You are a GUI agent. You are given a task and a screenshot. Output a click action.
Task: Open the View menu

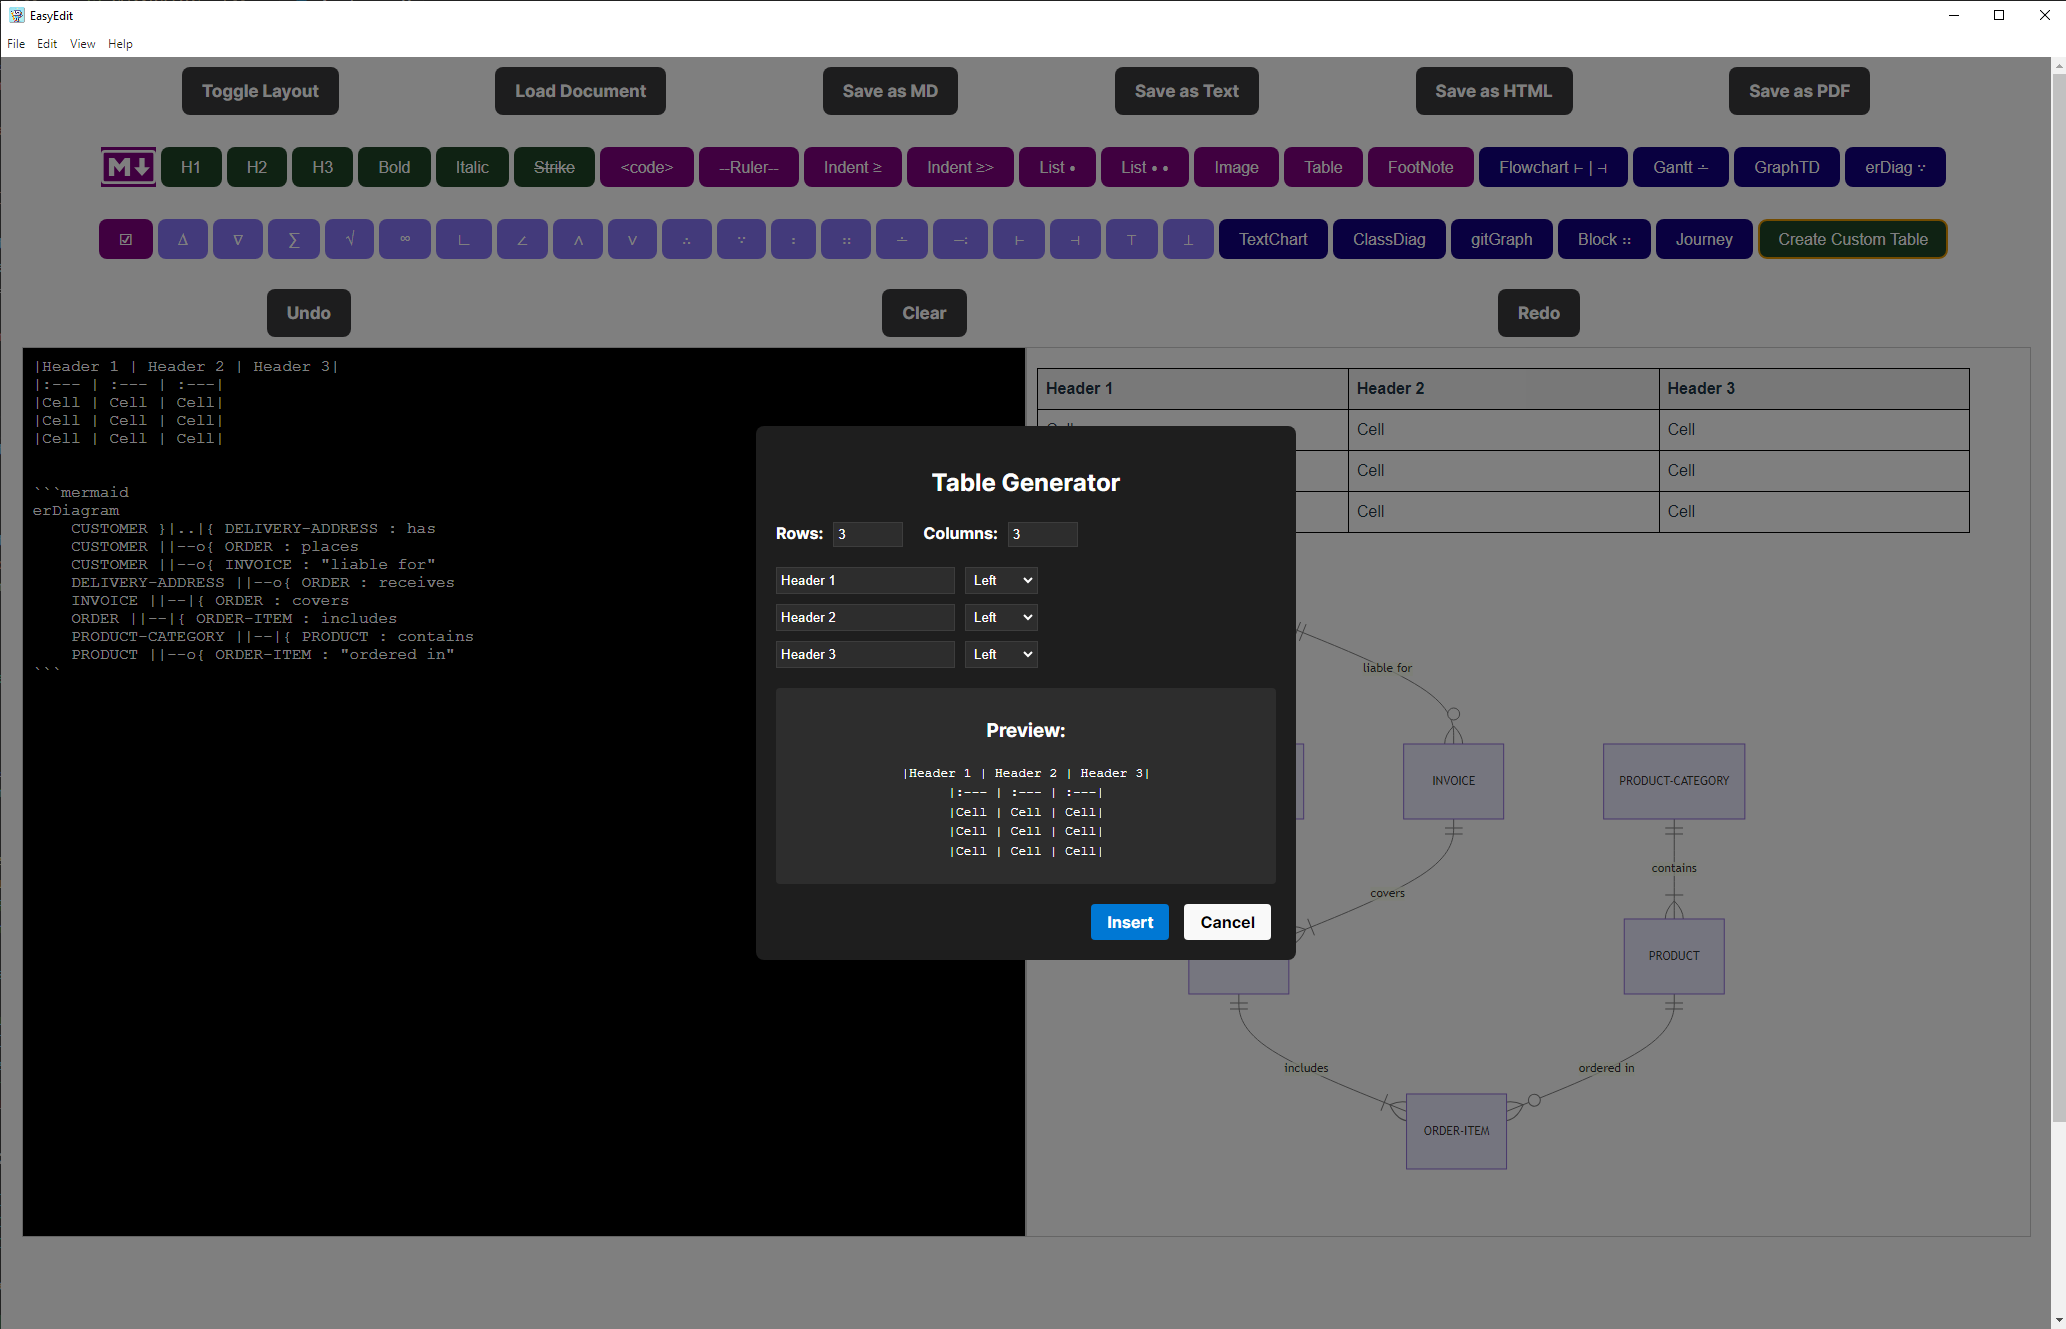click(82, 44)
